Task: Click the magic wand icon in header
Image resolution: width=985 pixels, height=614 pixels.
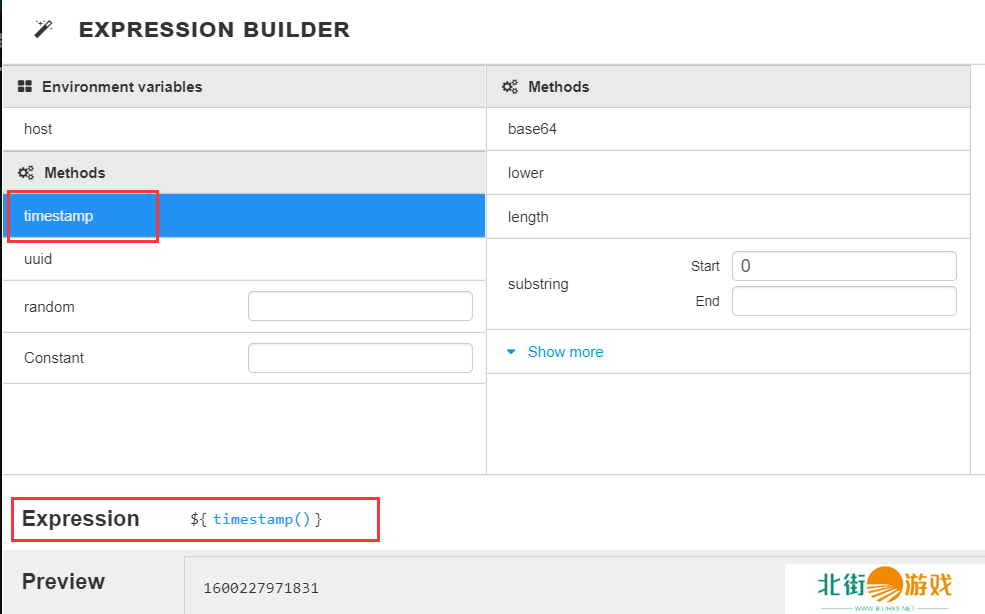Action: 43,29
